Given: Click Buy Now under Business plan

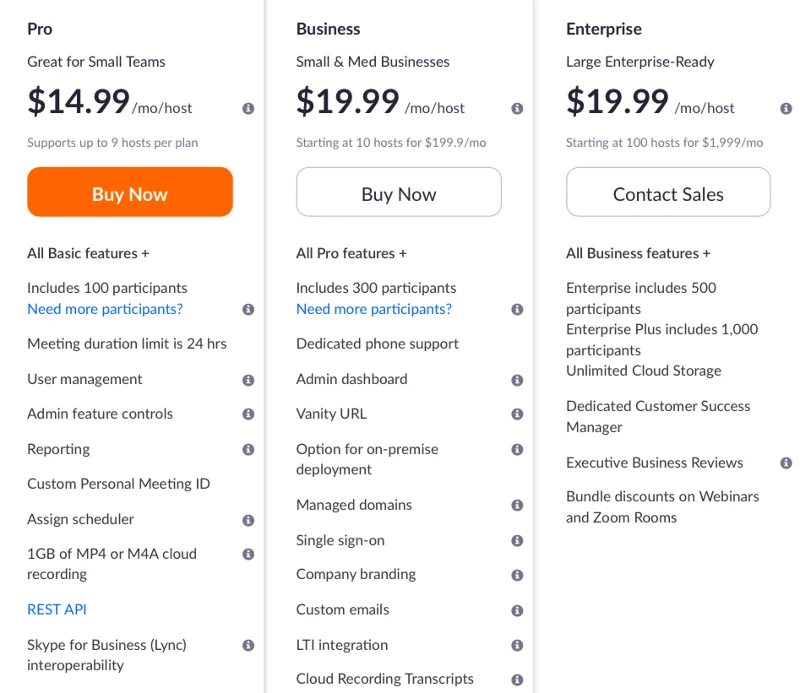Looking at the screenshot, I should (x=398, y=193).
